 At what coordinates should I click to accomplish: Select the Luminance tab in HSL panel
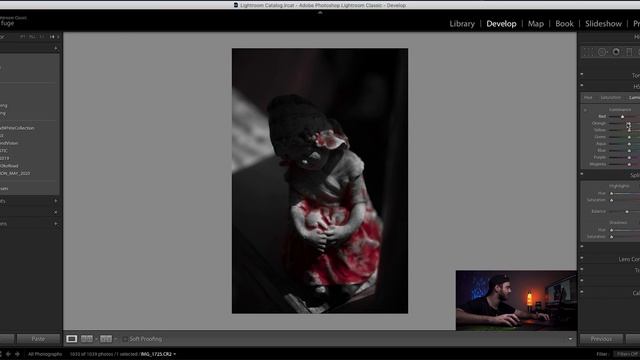pos(634,98)
